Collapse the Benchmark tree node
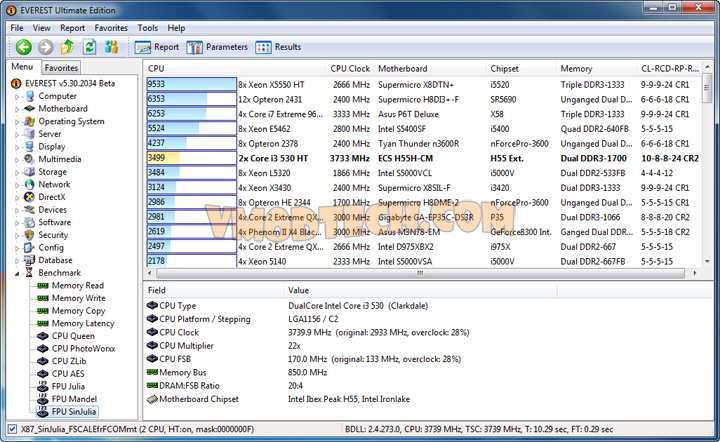This screenshot has height=442, width=720. click(17, 274)
